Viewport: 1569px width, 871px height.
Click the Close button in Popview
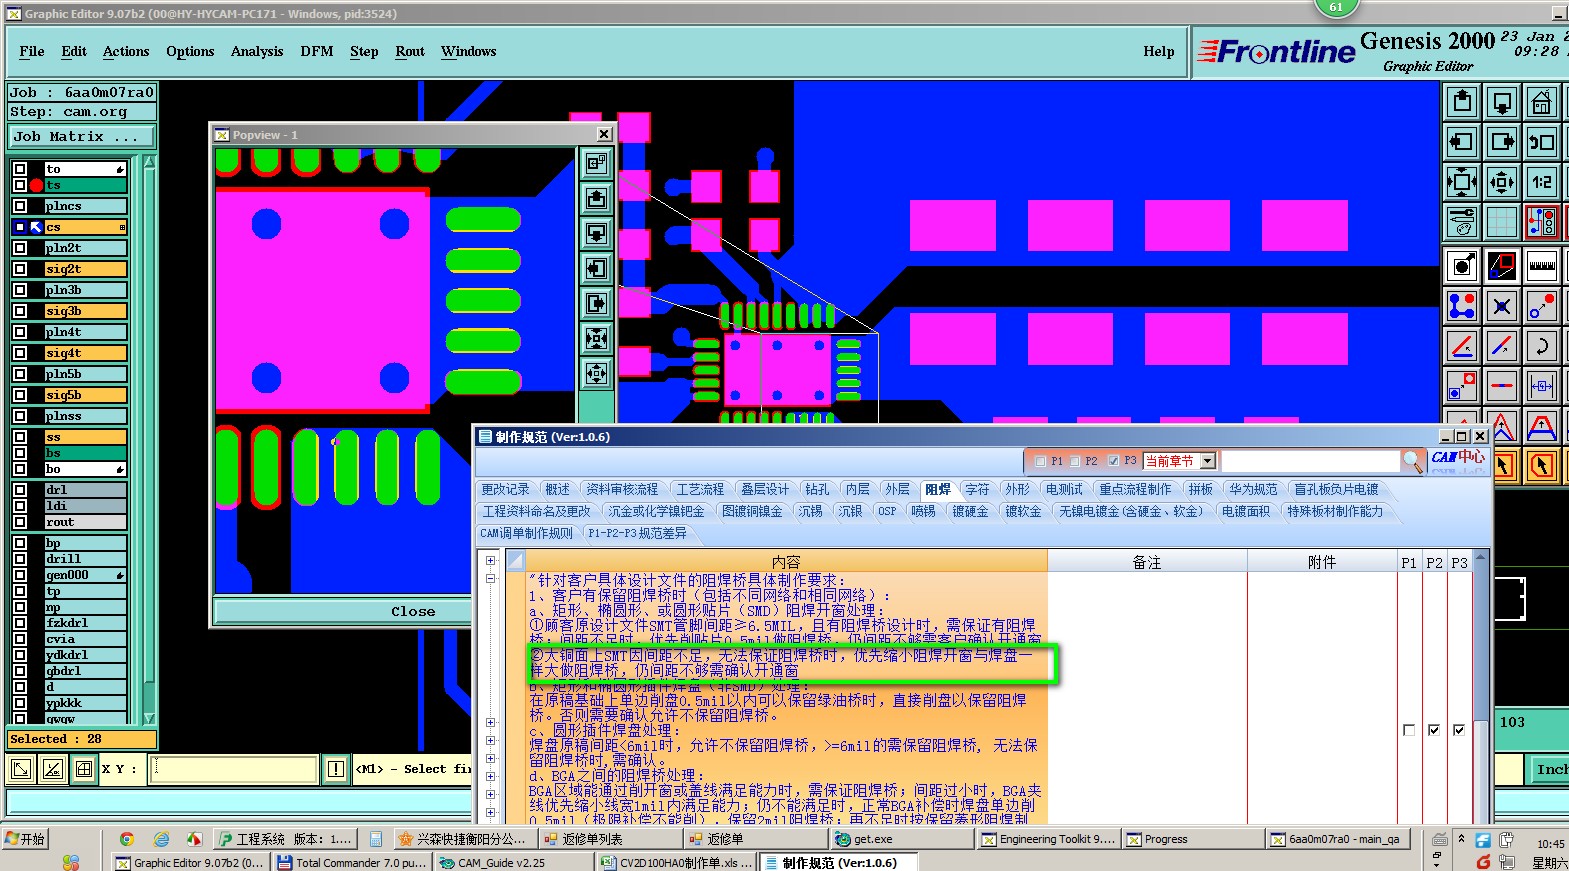coord(413,611)
